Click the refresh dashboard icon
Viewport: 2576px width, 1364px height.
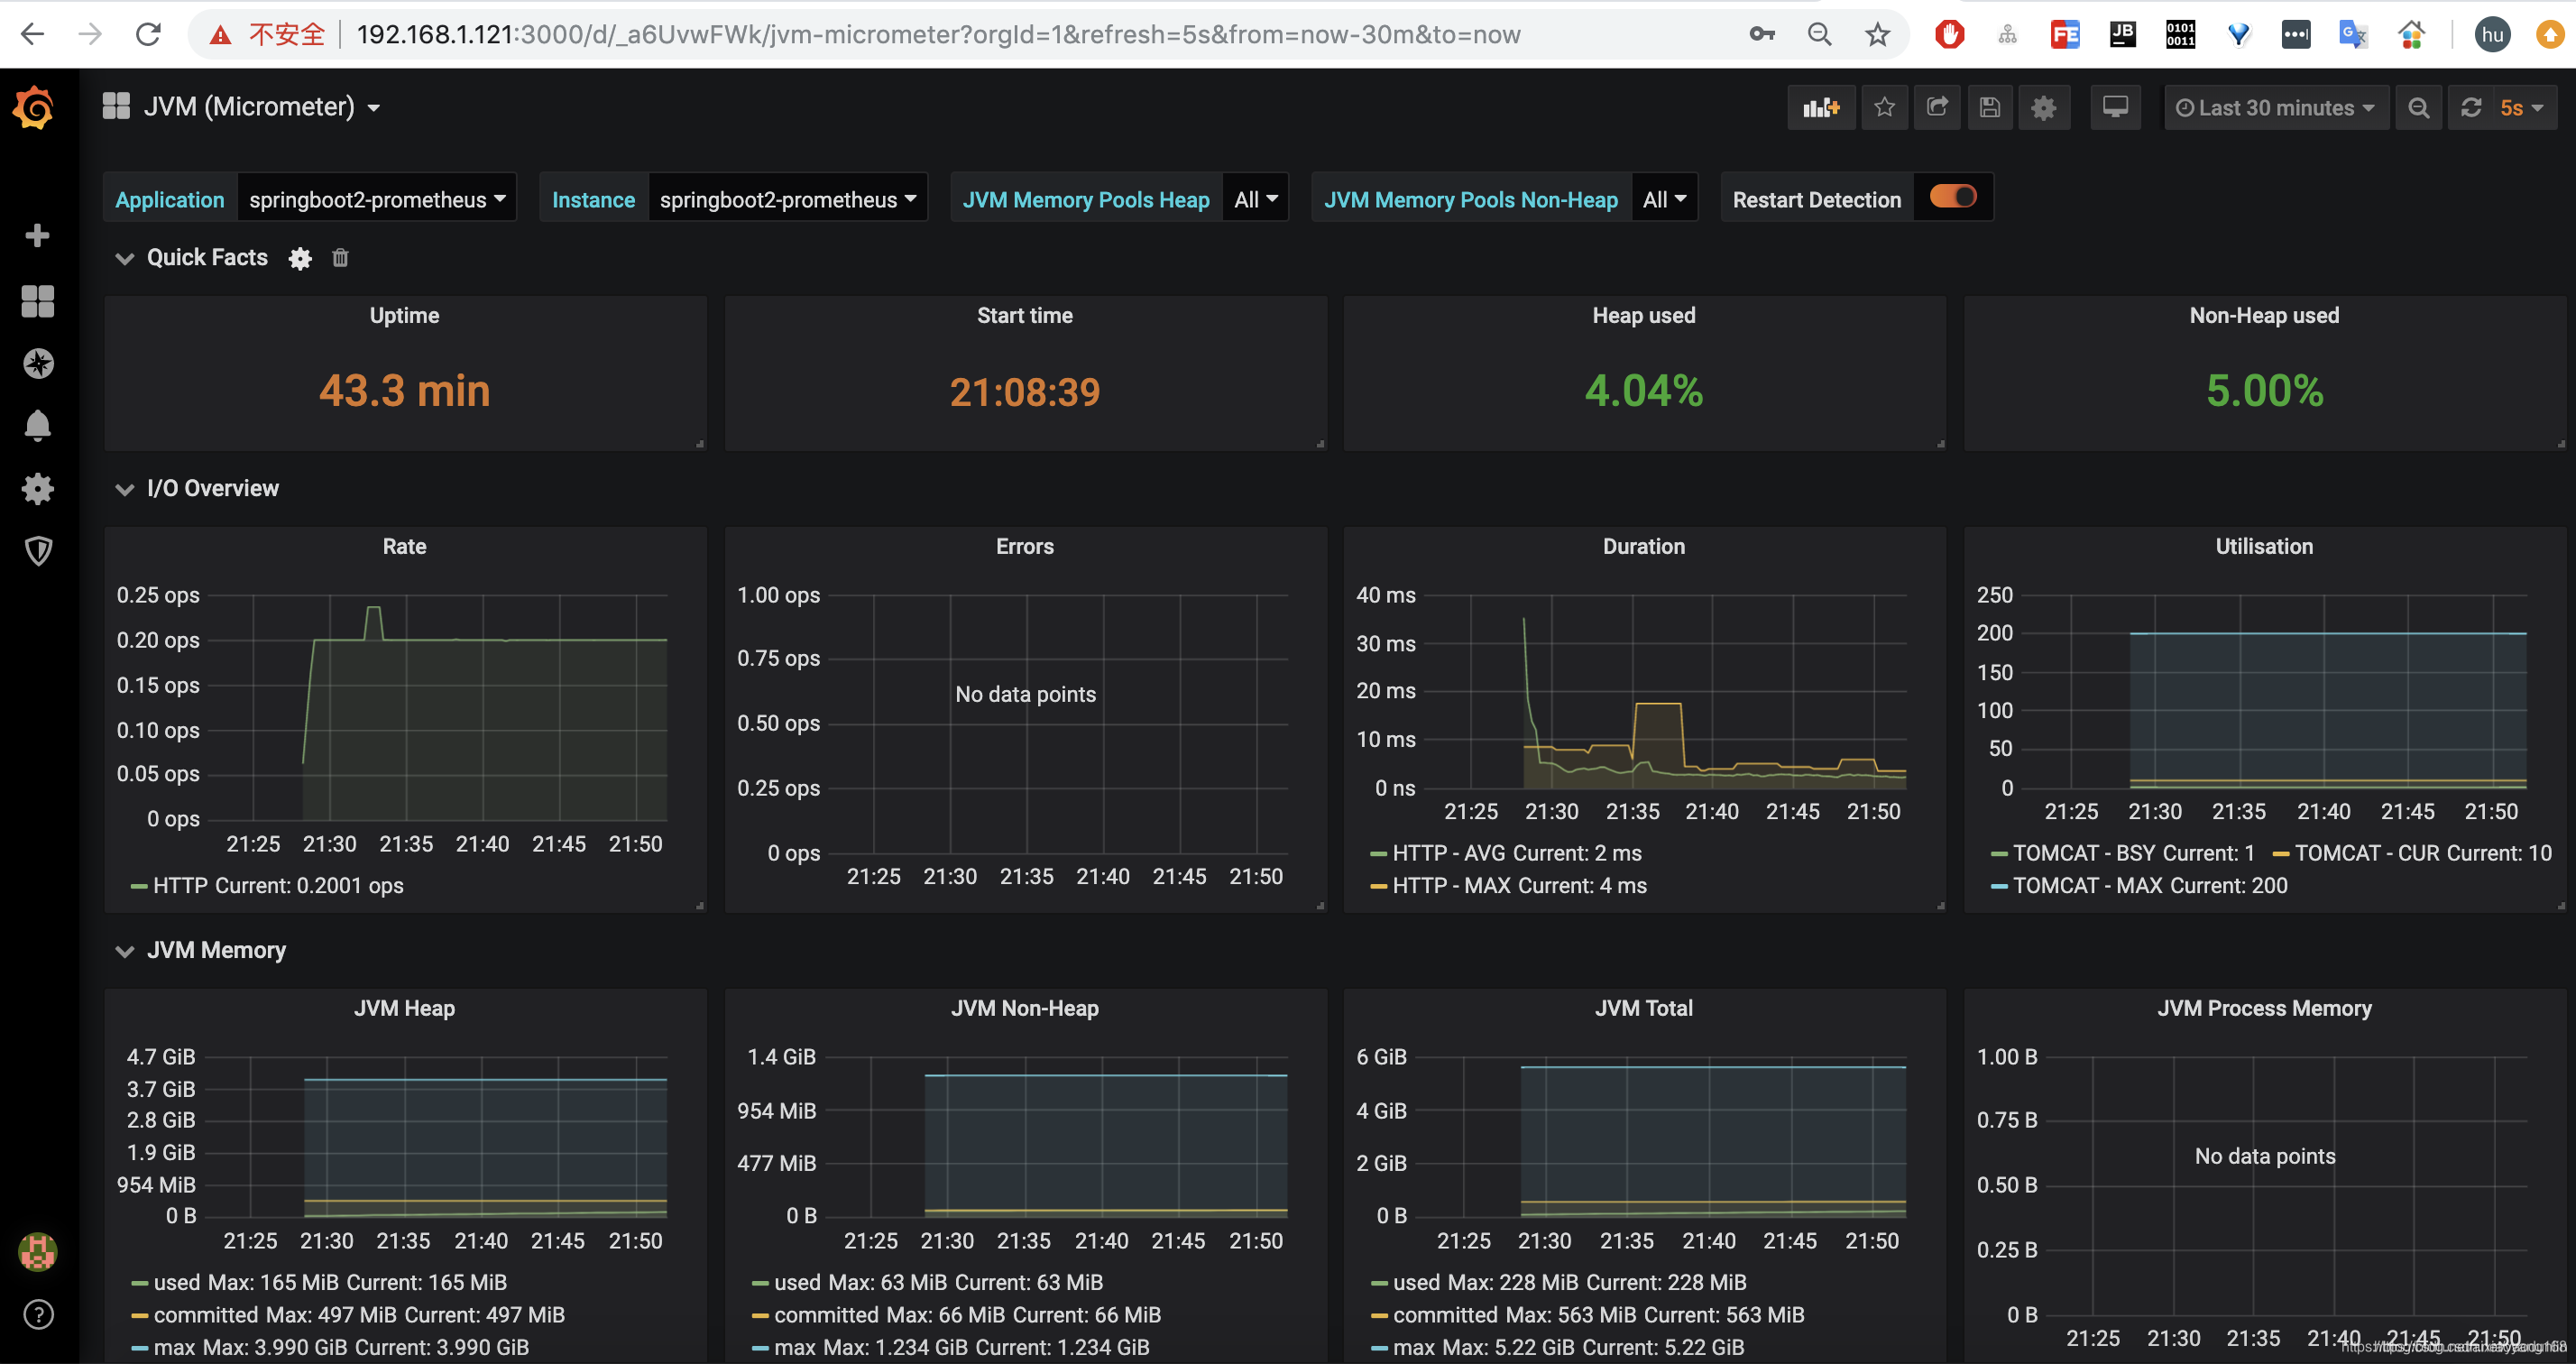point(2471,107)
